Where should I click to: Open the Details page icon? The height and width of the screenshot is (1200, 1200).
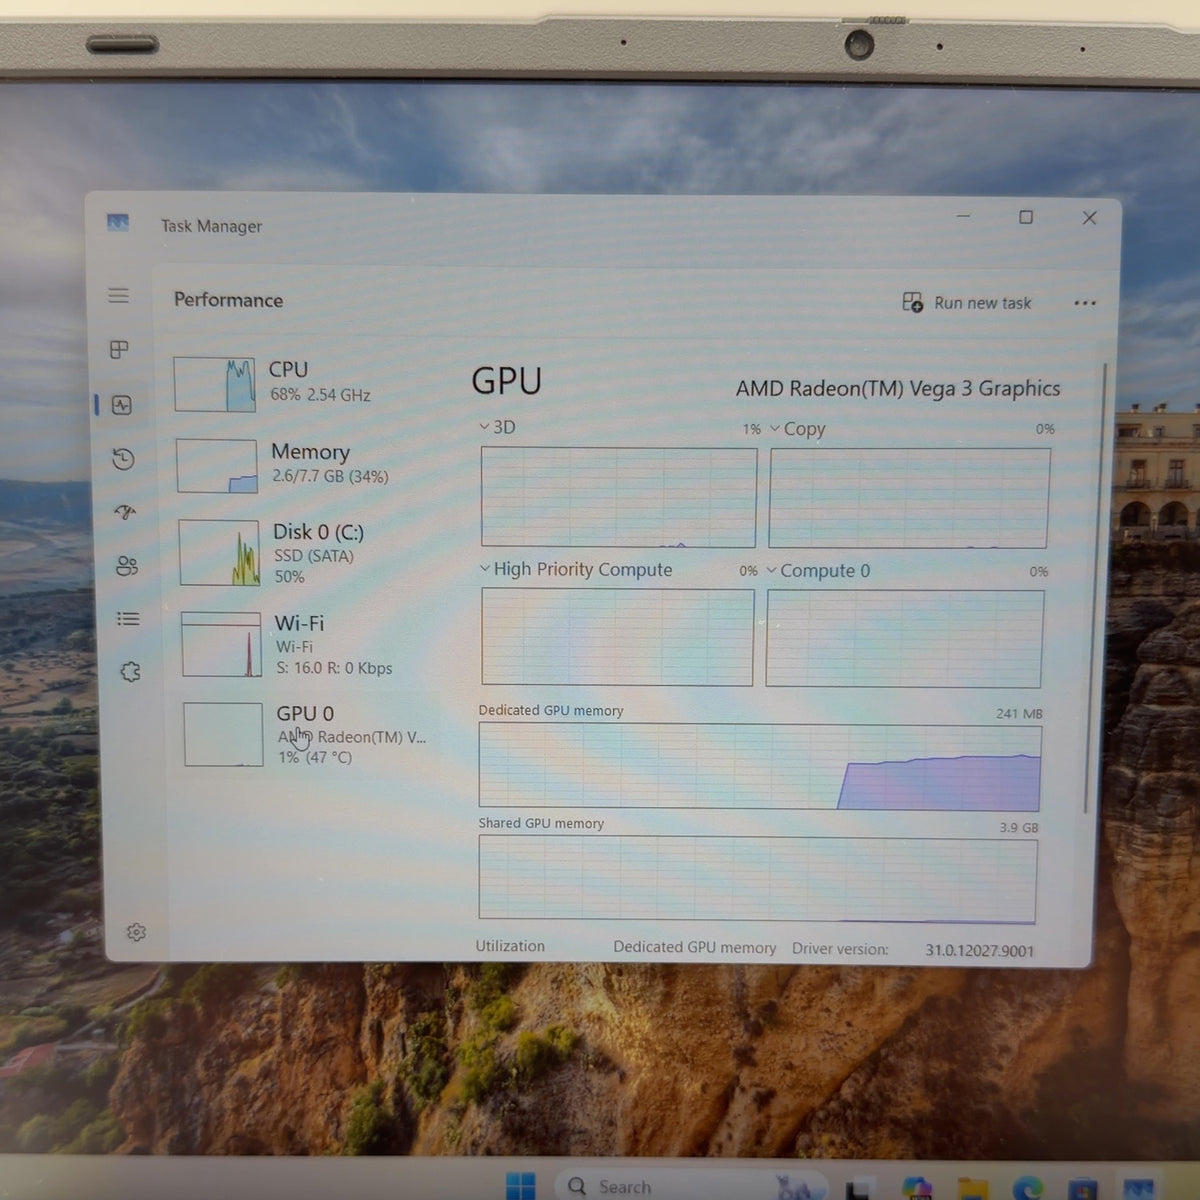pyautogui.click(x=128, y=619)
